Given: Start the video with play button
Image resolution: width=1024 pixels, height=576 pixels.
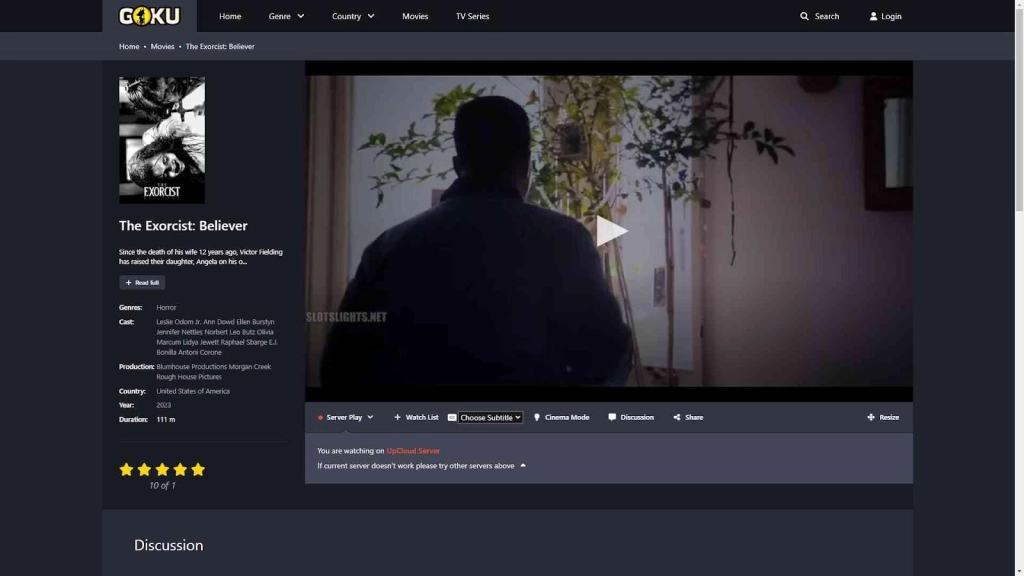Looking at the screenshot, I should [611, 231].
